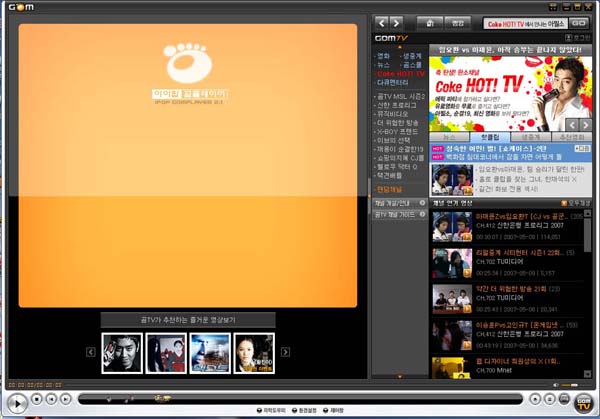
Task: Open the X-BOY 프렌드 channel
Action: 397,132
